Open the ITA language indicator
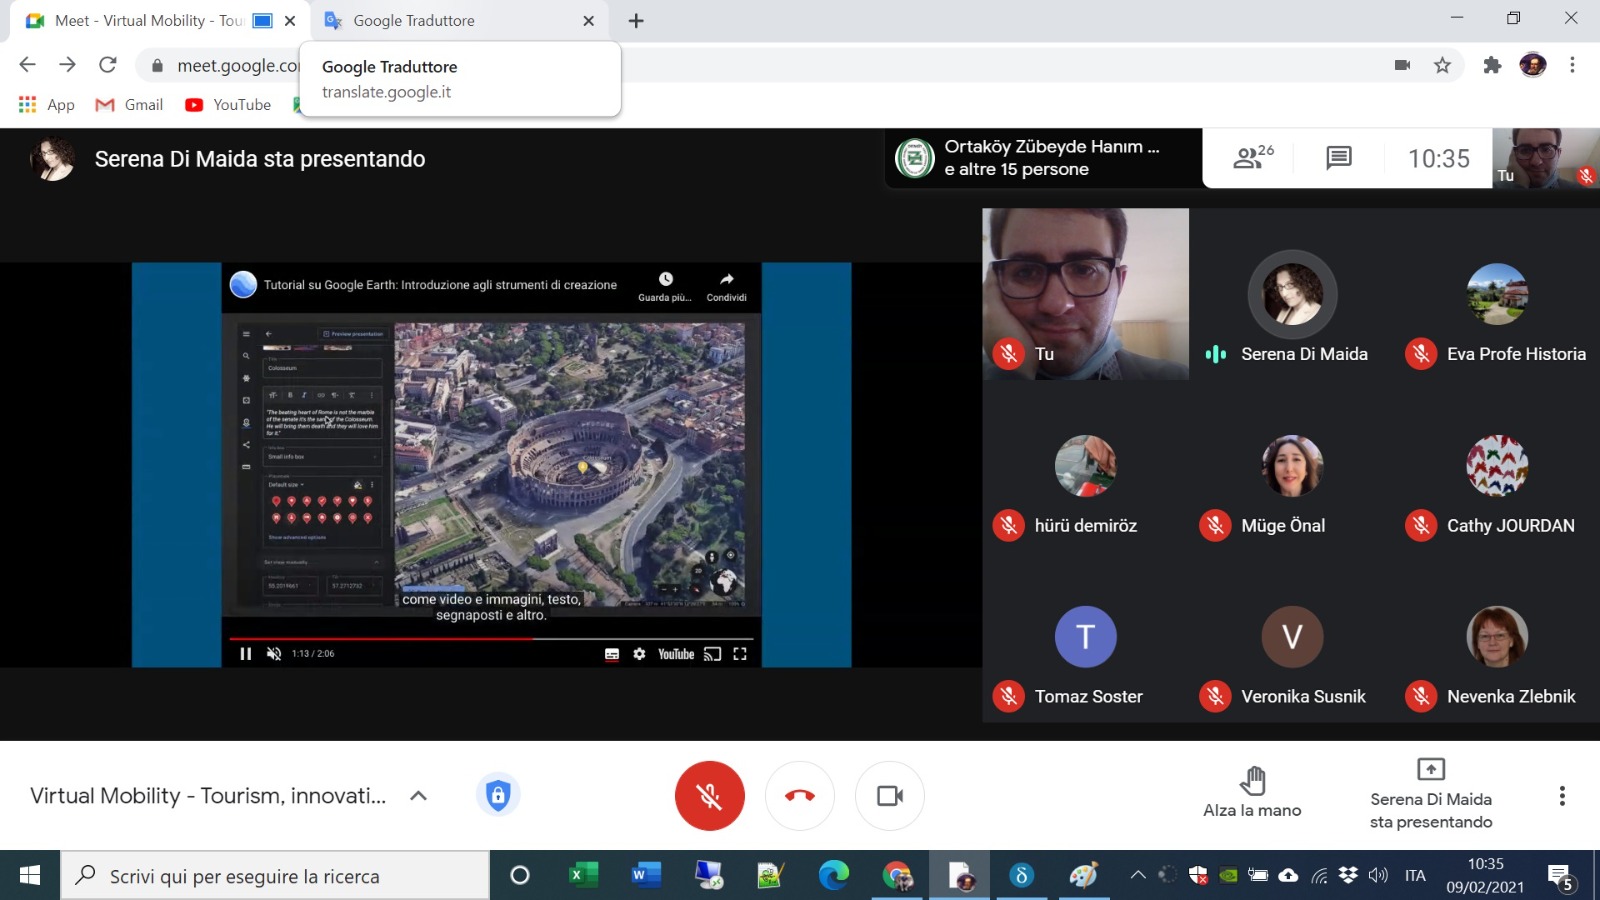This screenshot has height=900, width=1600. tap(1415, 876)
